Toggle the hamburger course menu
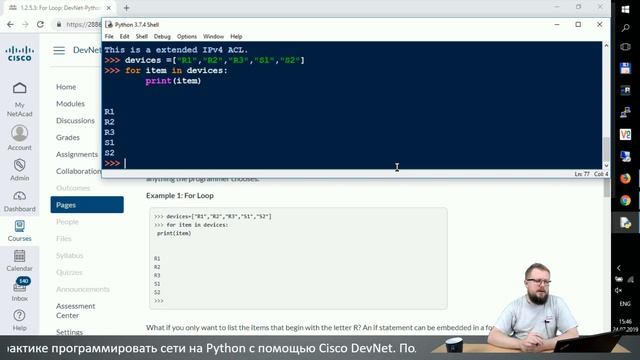640x360 pixels. (x=59, y=51)
